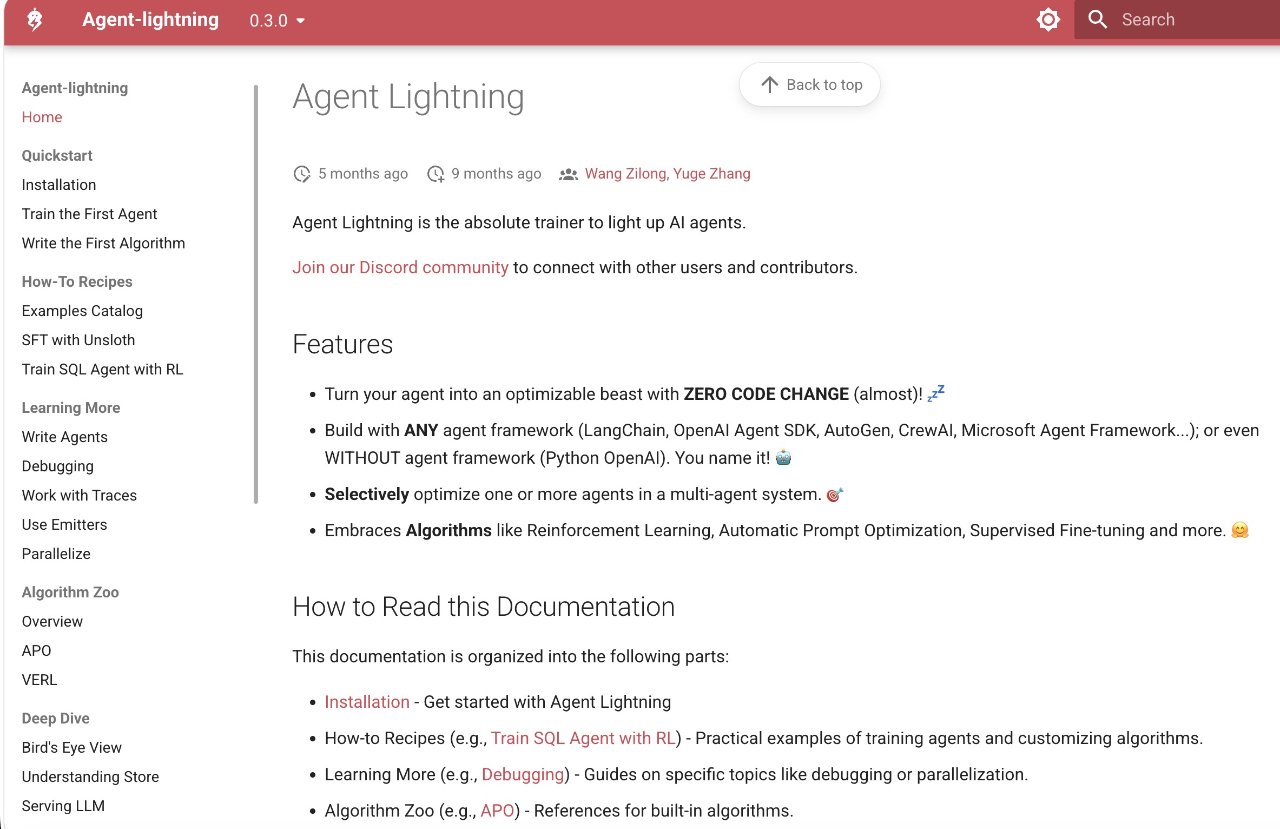Click the '9 months ago' timestamp
This screenshot has height=829, width=1280.
click(x=496, y=174)
